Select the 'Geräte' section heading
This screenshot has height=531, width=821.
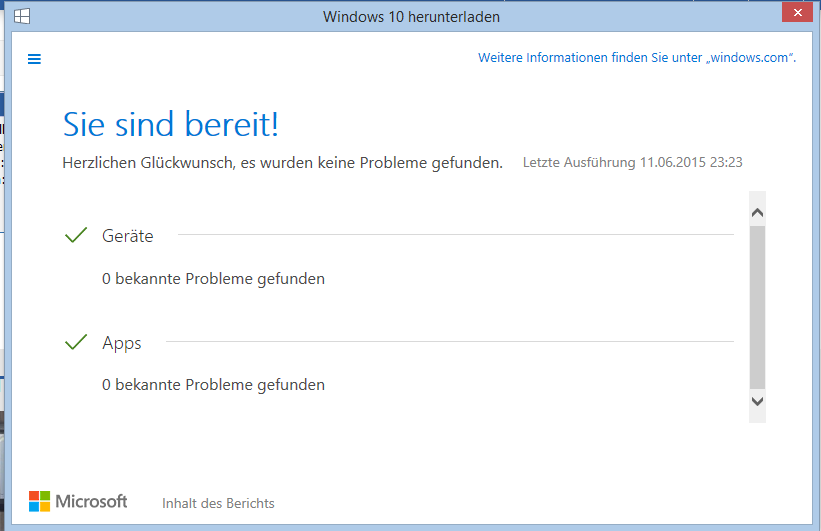click(128, 236)
